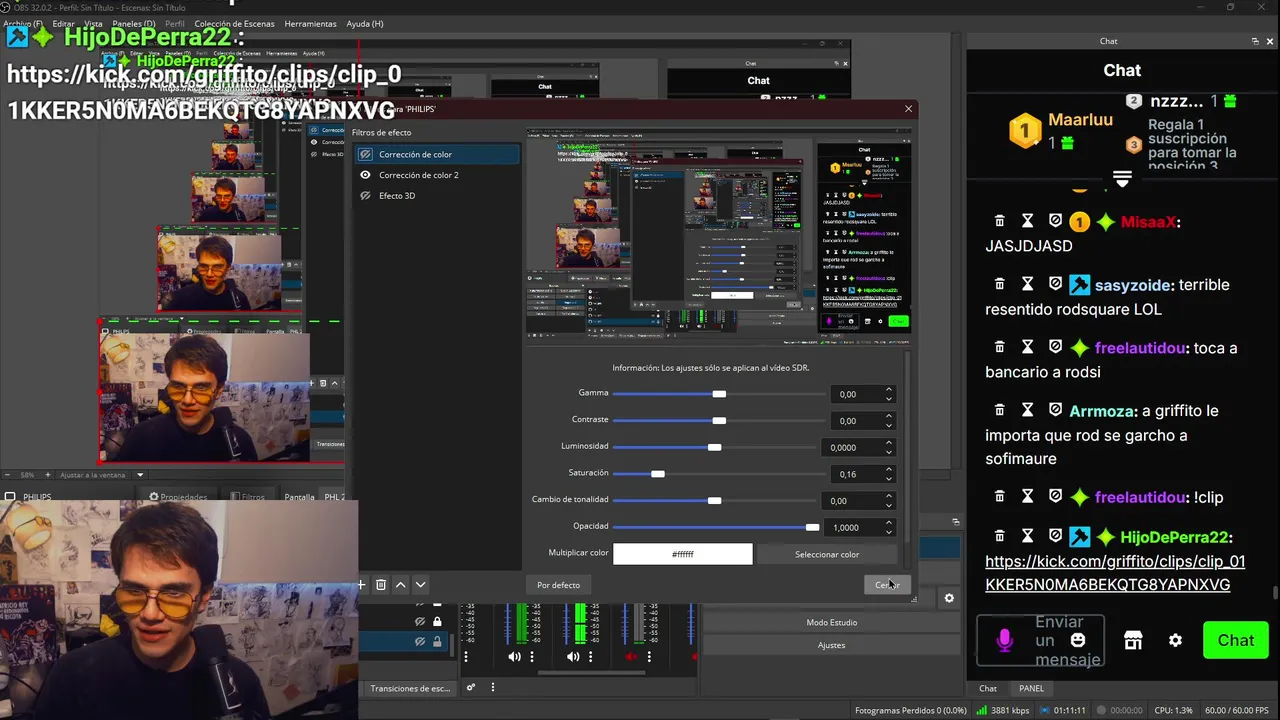Increase Gamma value with up stepper arrow
This screenshot has width=1280, height=720.
pos(889,390)
